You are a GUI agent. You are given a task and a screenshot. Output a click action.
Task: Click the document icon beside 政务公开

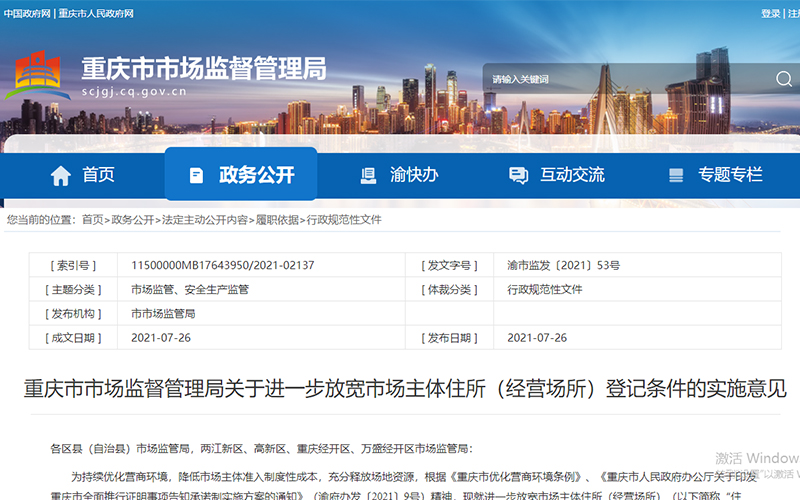coord(196,176)
